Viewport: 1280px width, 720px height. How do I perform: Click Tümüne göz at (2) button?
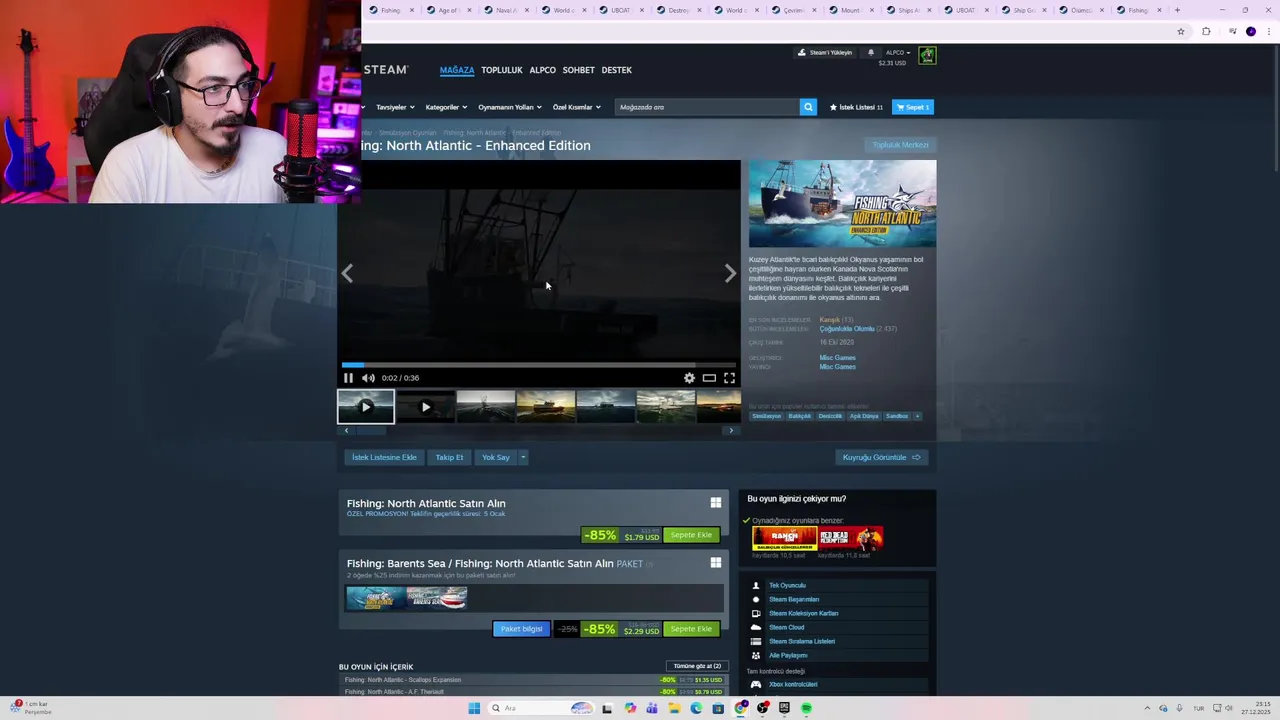[x=697, y=666]
